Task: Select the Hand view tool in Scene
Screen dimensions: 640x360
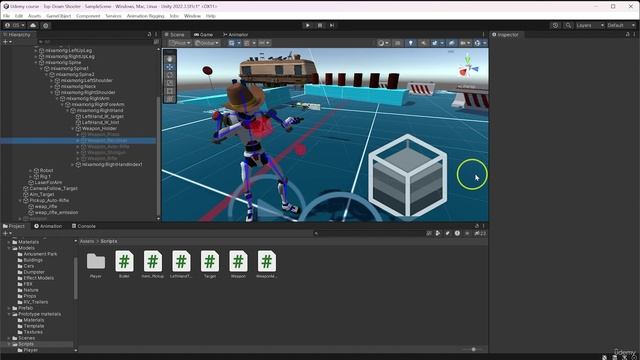Action: pos(170,59)
